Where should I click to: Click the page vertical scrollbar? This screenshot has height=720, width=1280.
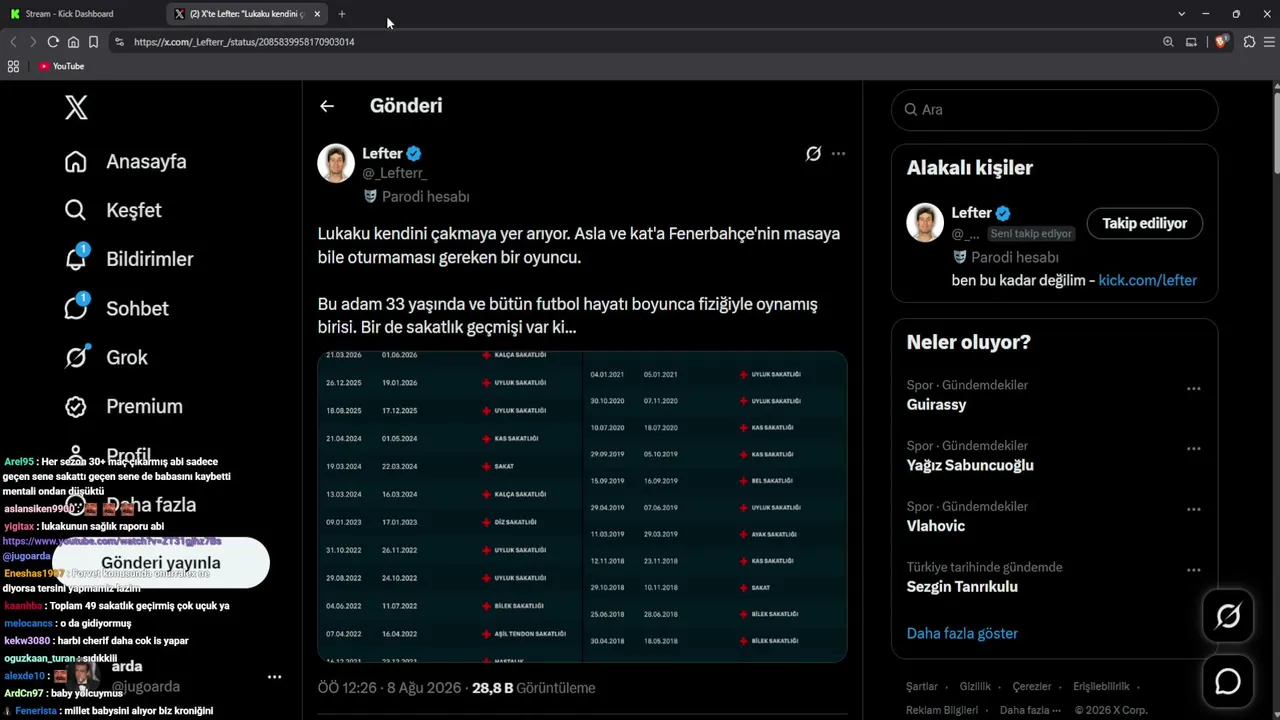[x=1275, y=135]
